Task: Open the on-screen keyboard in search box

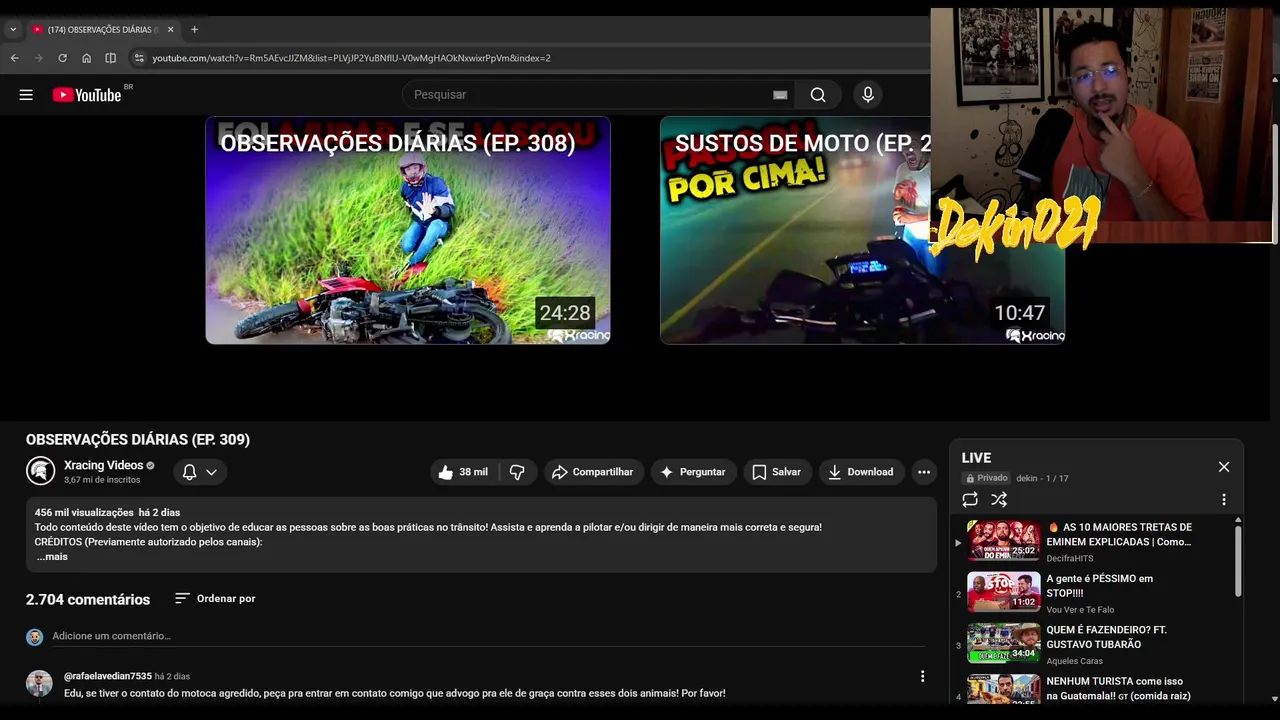Action: tap(780, 95)
